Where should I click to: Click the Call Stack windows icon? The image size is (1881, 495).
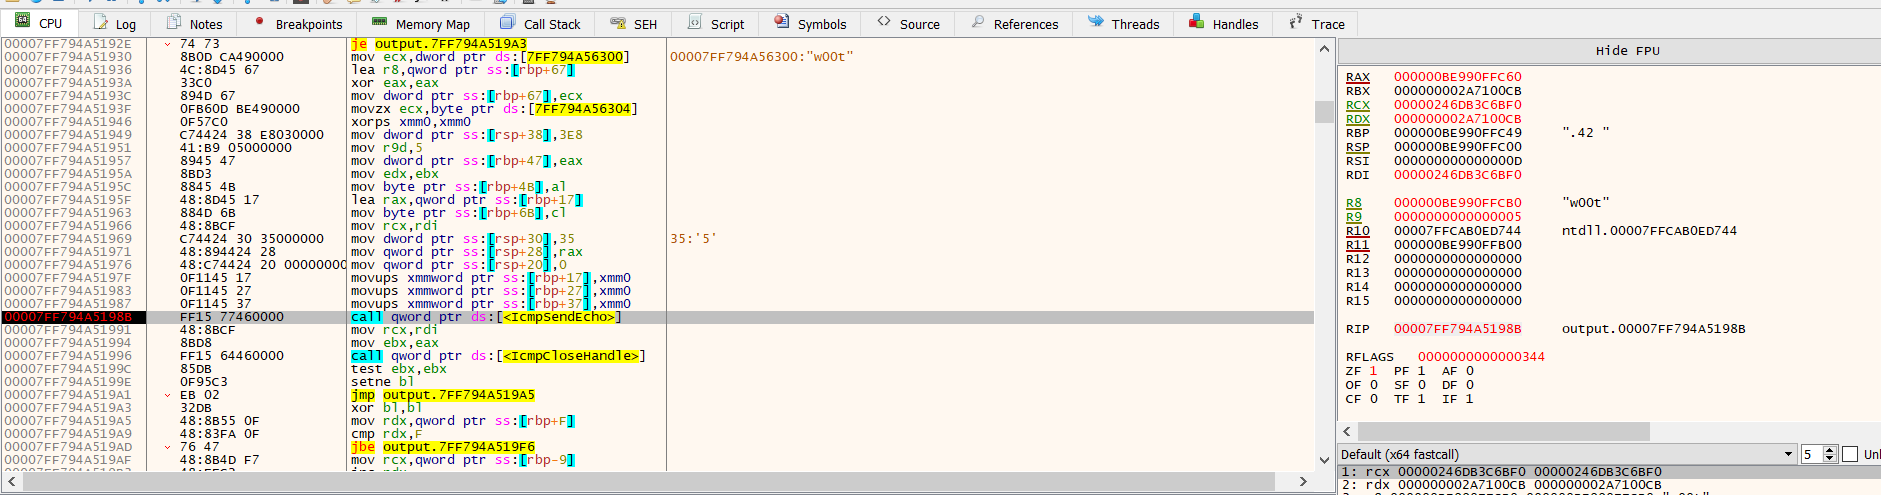point(507,22)
